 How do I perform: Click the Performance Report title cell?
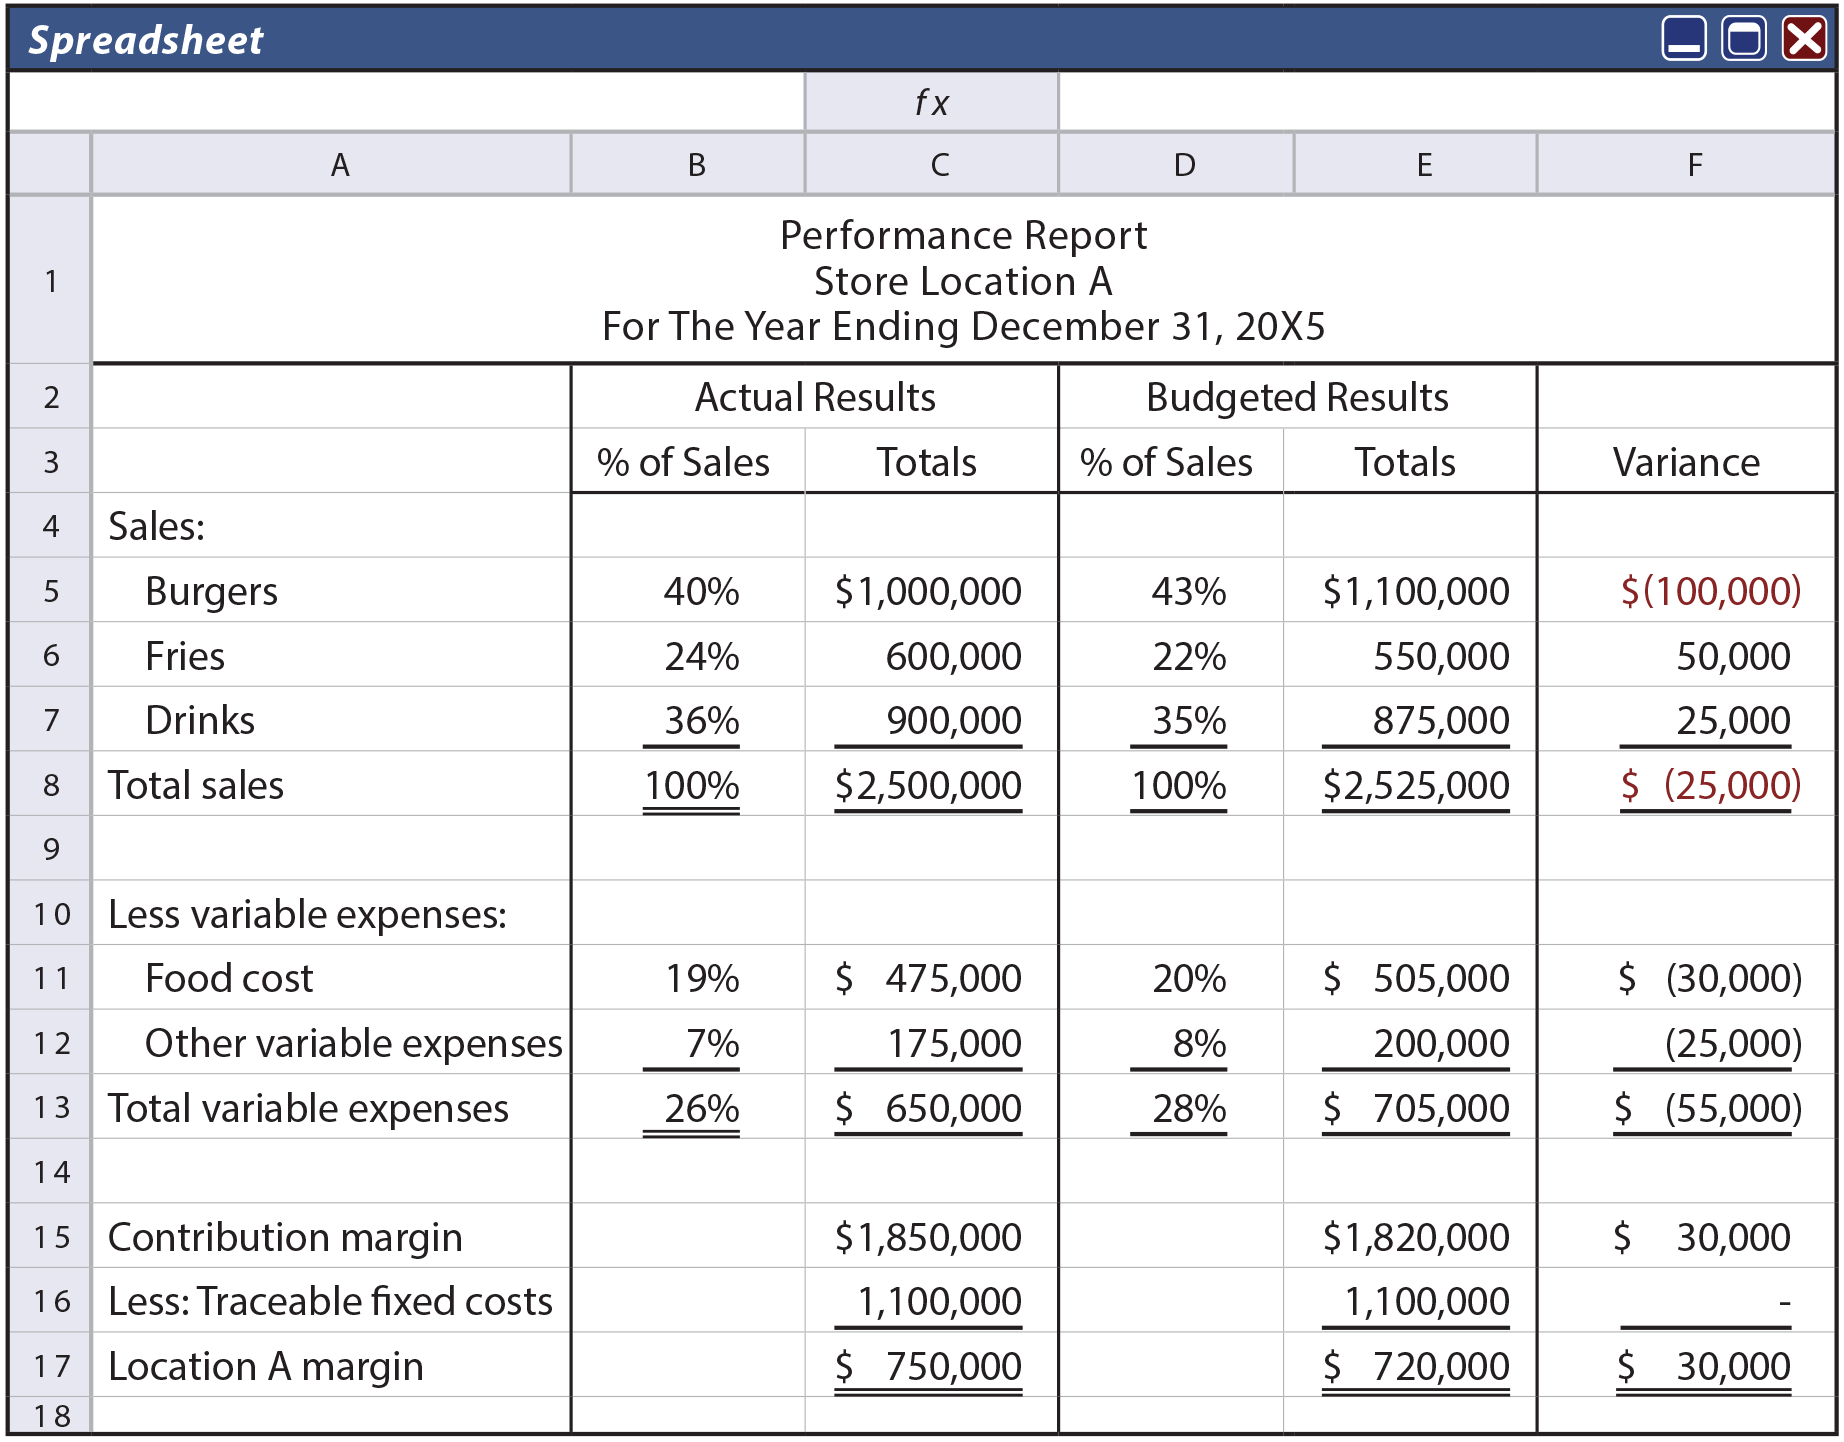click(963, 280)
